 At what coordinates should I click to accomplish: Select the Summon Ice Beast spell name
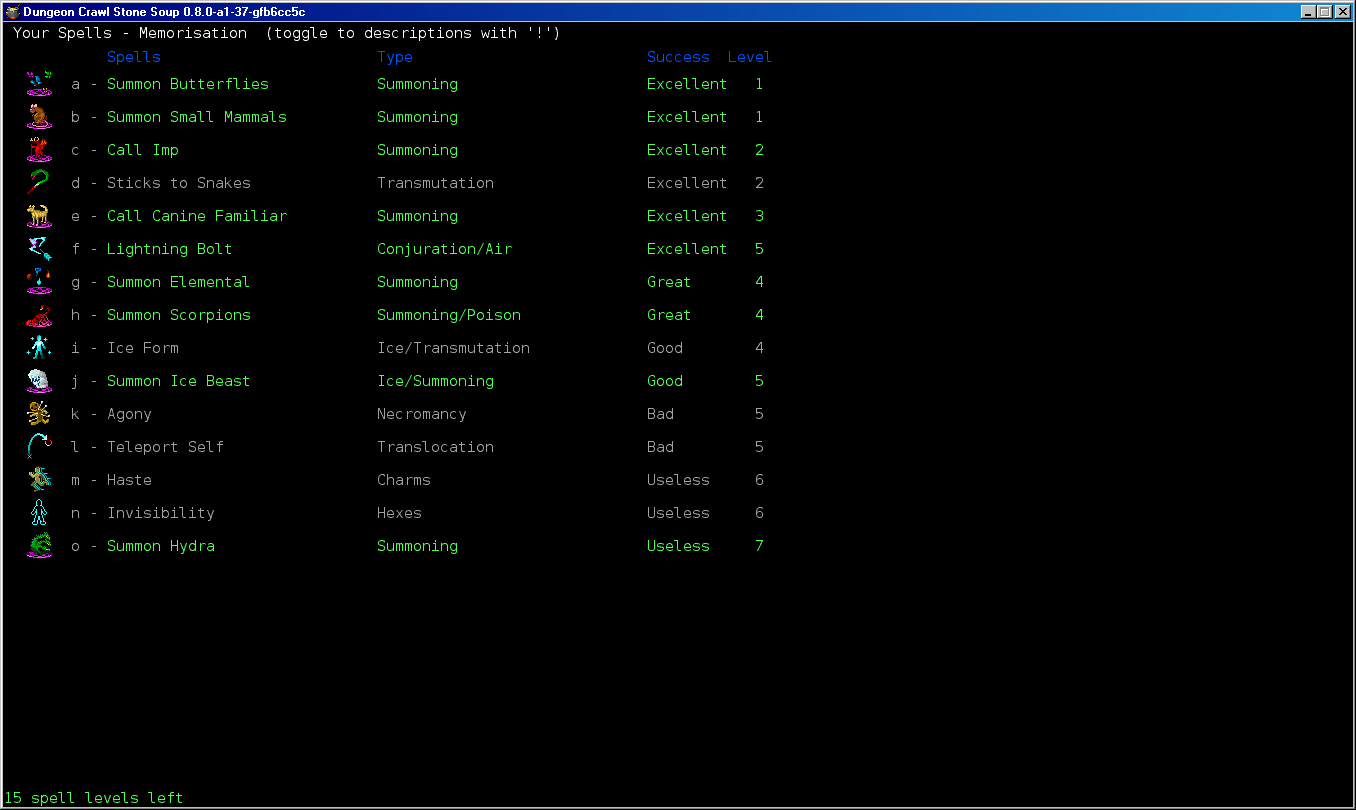(x=179, y=381)
